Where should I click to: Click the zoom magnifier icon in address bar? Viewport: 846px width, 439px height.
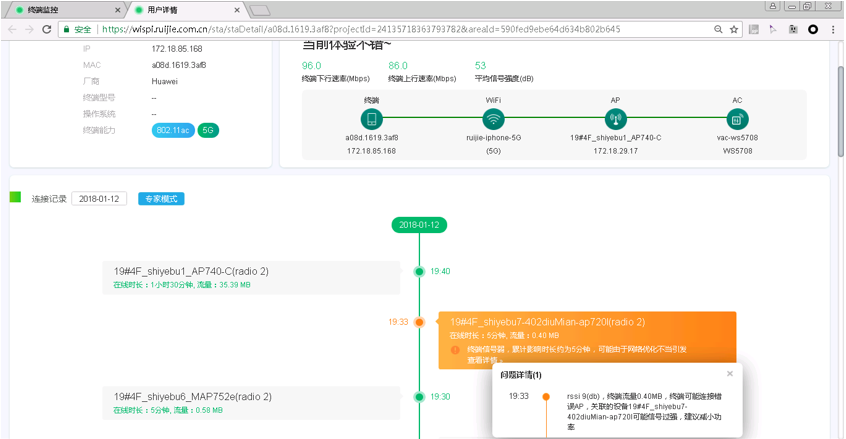(718, 30)
